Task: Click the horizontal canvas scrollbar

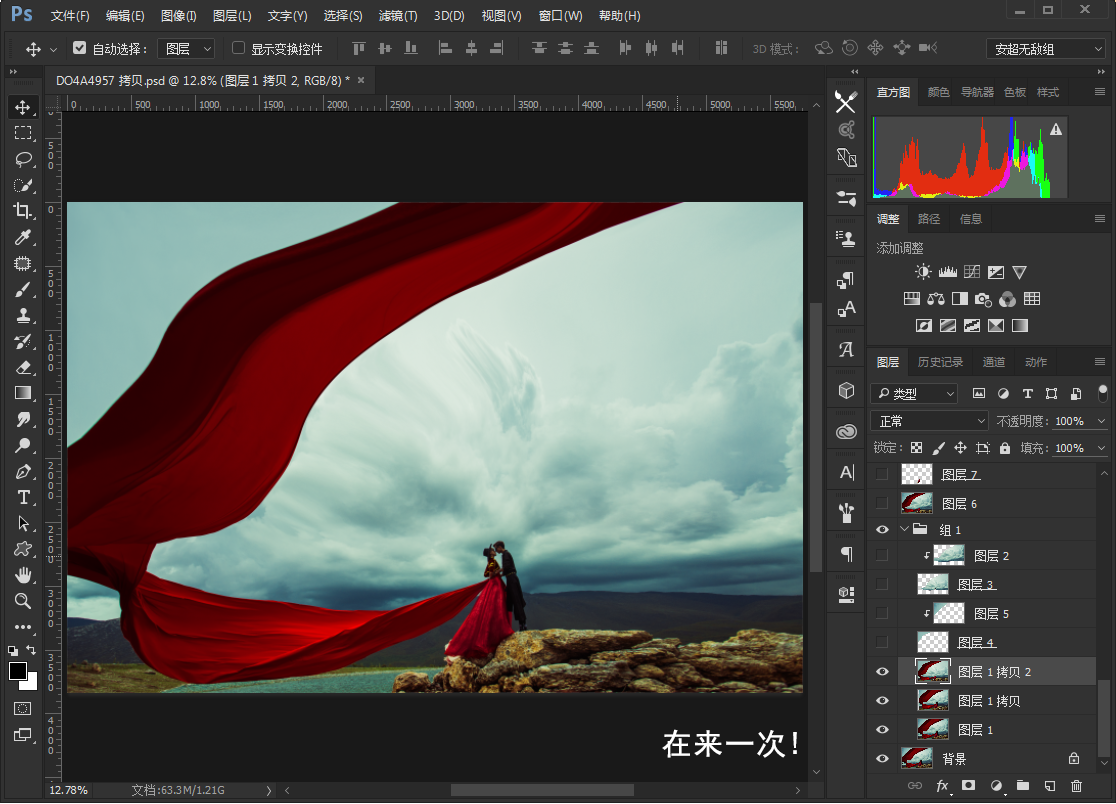Action: pos(542,790)
